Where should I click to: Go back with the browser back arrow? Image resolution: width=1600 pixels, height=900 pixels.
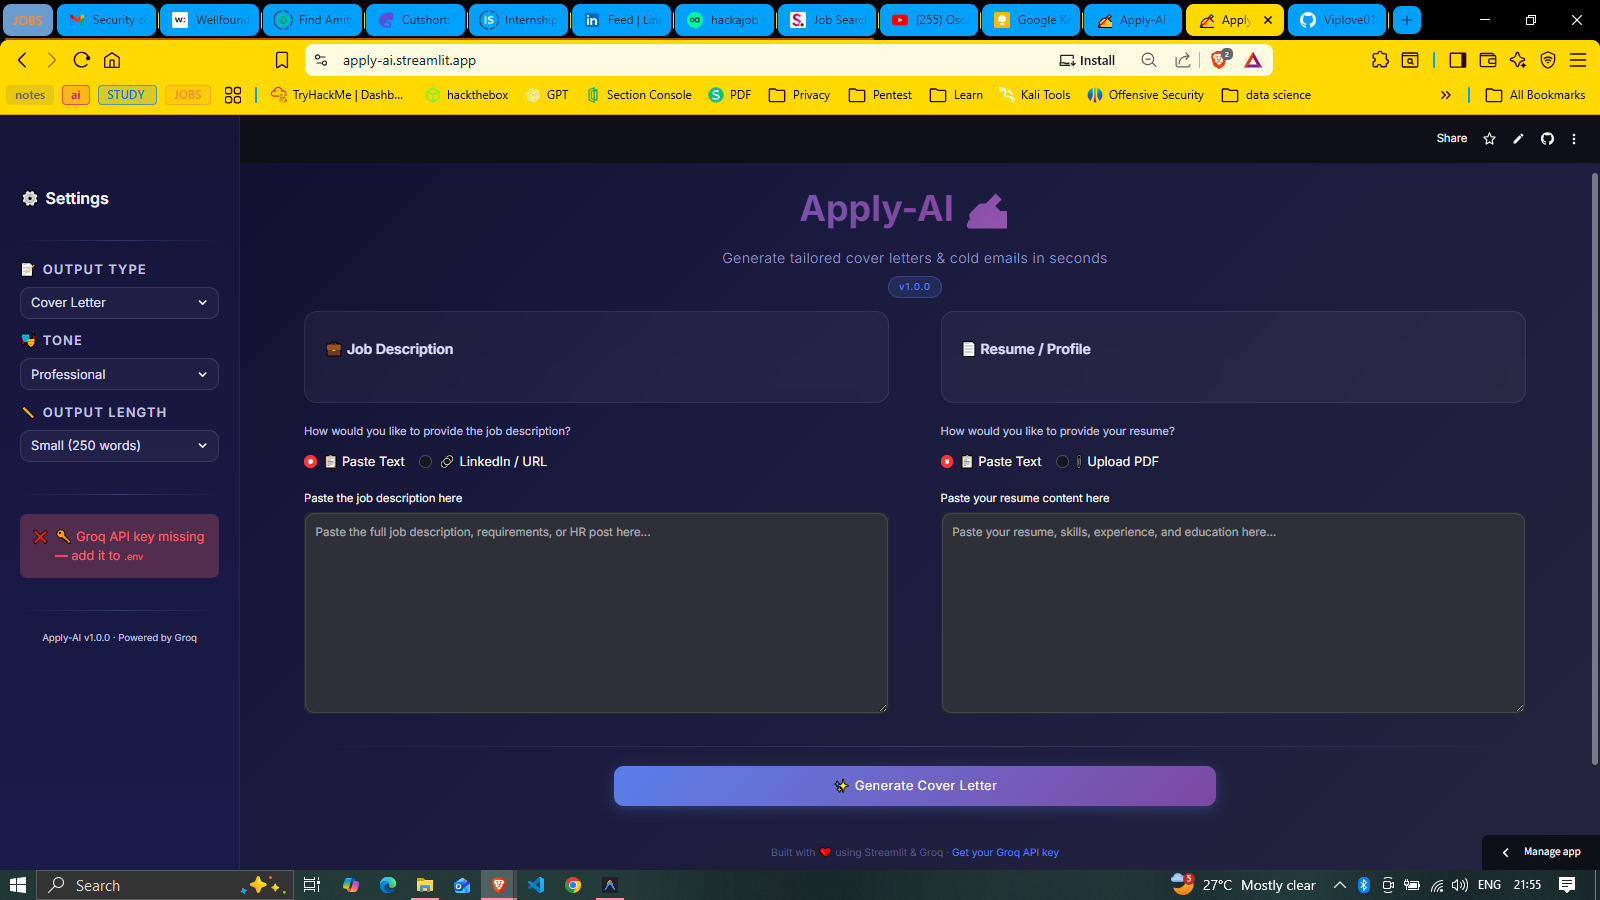pos(22,60)
